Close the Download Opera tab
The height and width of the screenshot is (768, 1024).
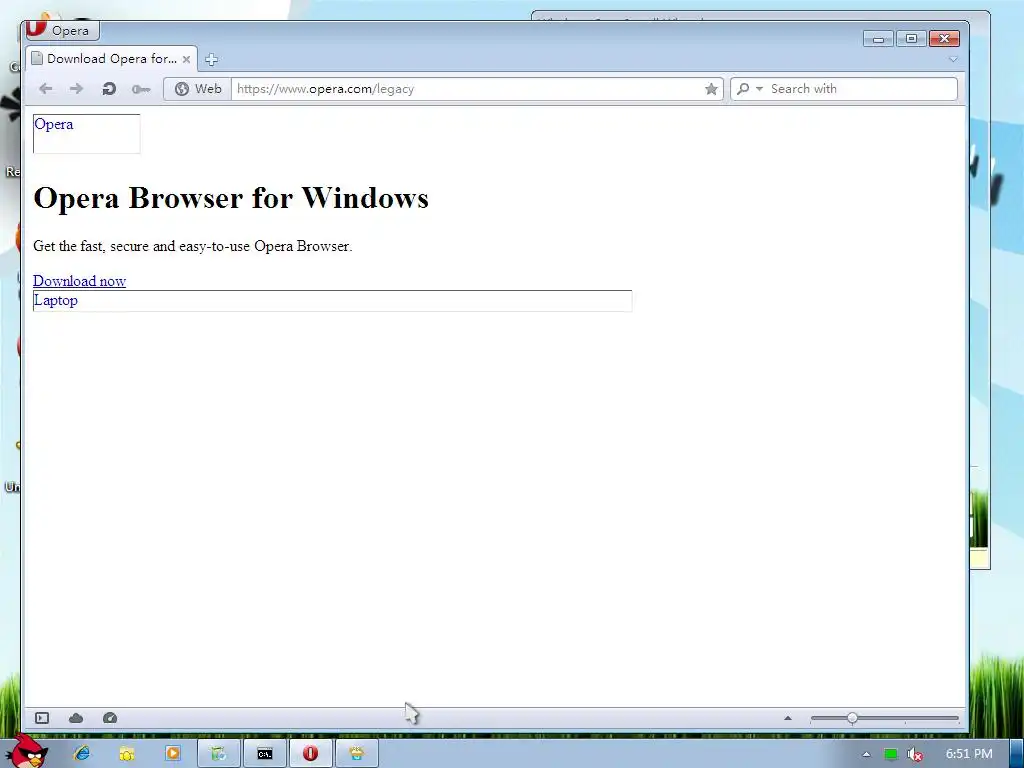click(x=186, y=59)
